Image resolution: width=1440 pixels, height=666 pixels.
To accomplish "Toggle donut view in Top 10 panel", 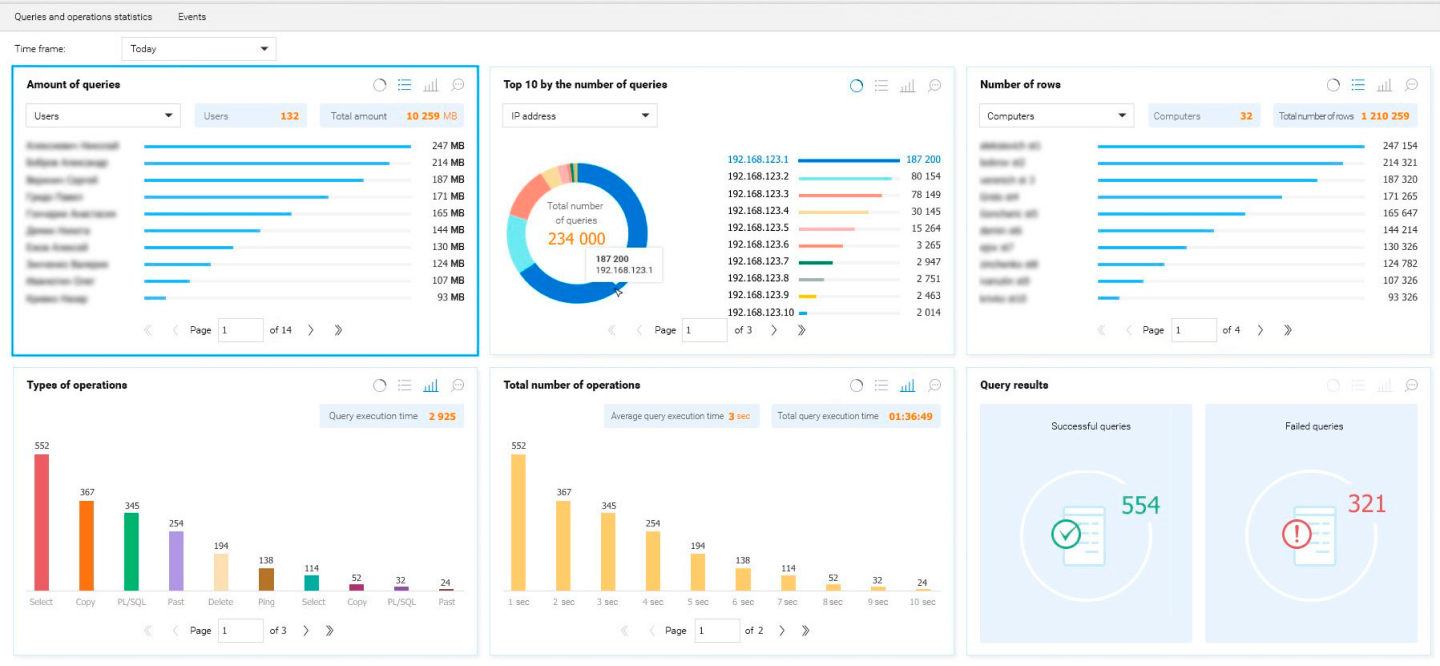I will [856, 86].
